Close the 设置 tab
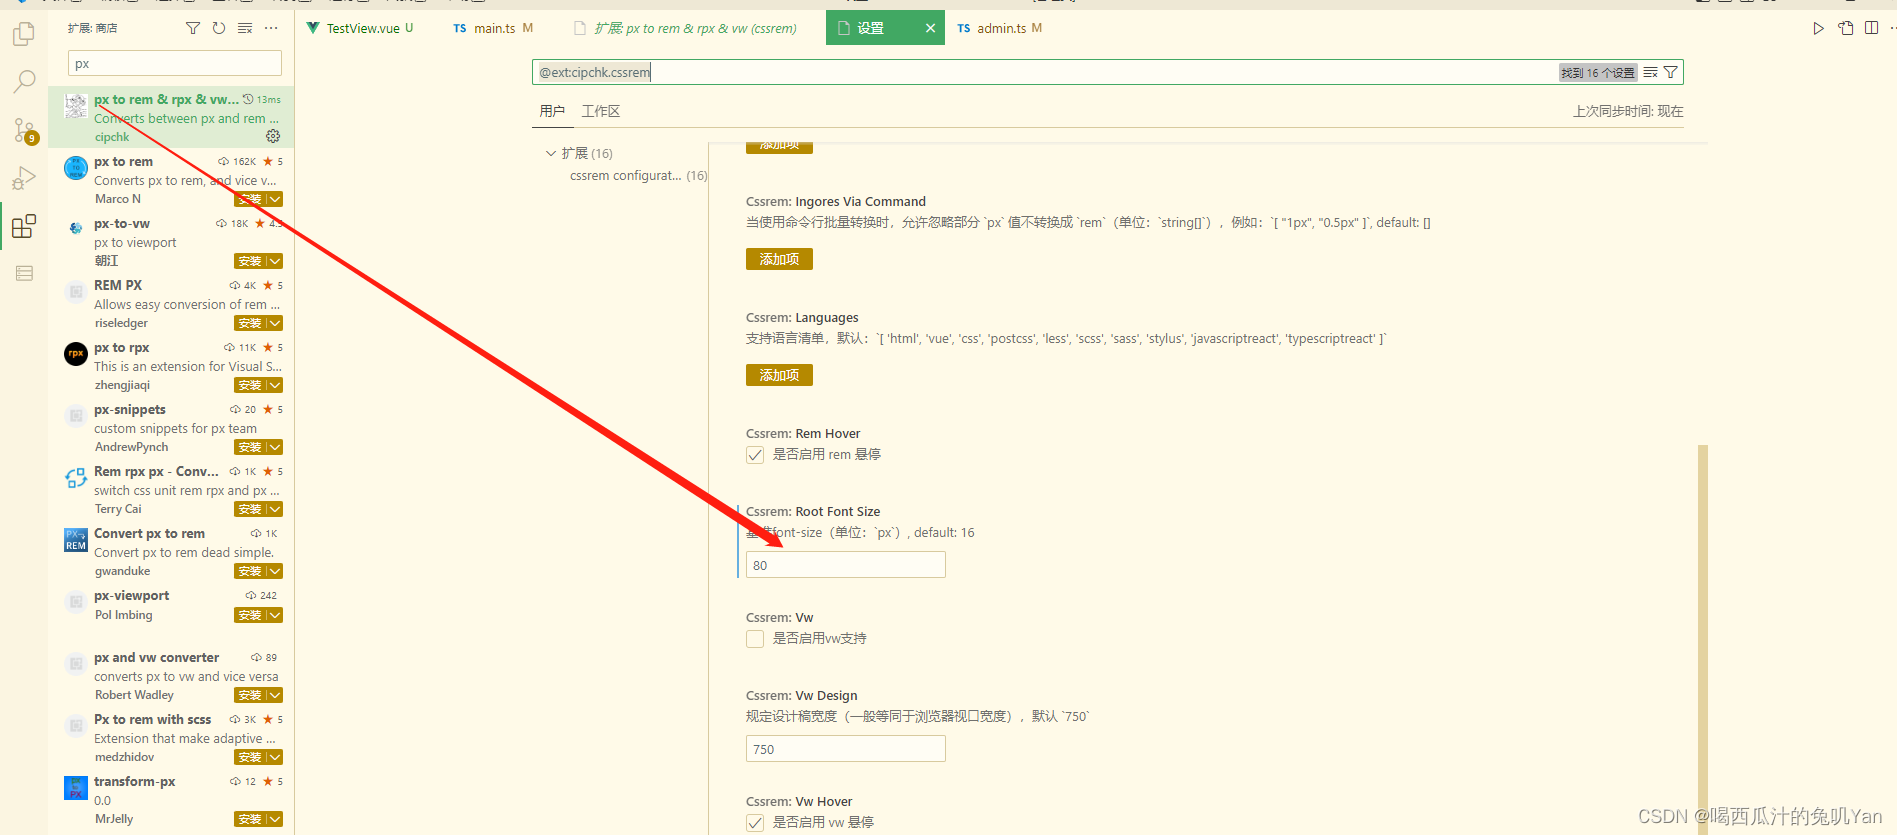This screenshot has height=835, width=1897. 930,28
